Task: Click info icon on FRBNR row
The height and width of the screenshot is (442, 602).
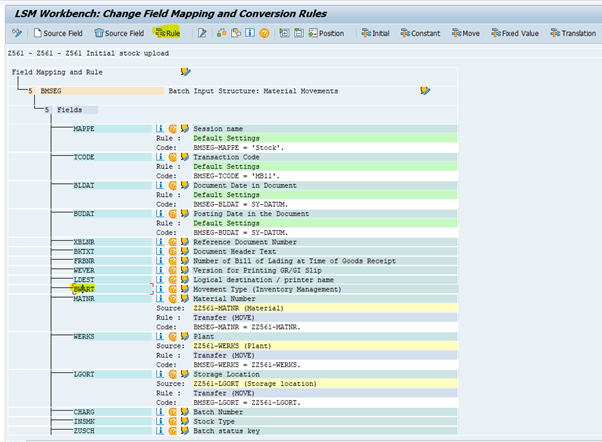Action: [160, 261]
